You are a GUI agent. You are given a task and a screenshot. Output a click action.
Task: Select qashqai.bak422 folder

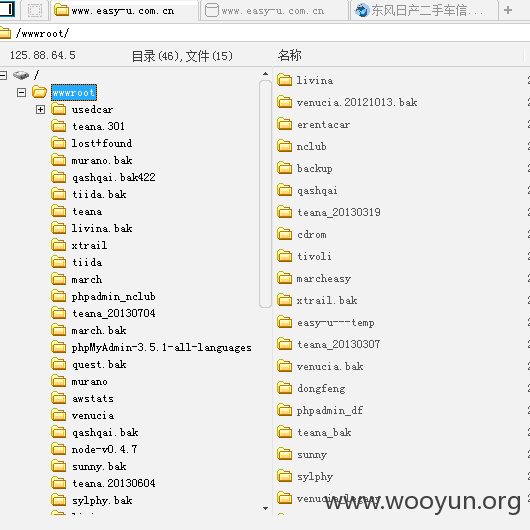point(114,177)
